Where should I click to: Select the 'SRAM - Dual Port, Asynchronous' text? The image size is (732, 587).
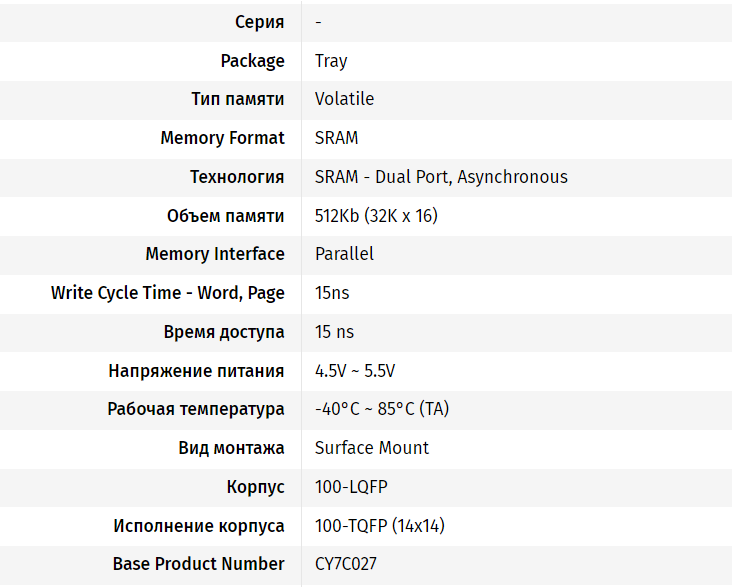[x=441, y=177]
